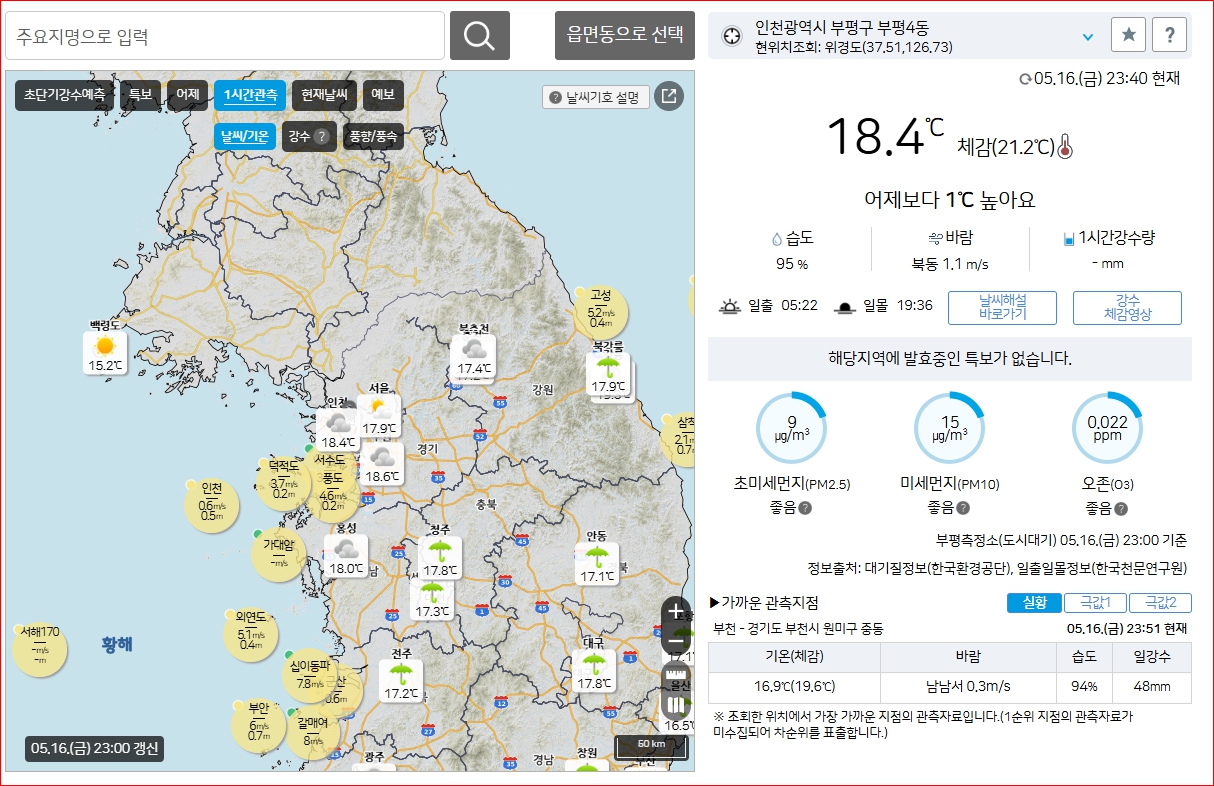The height and width of the screenshot is (786, 1214).
Task: Open the 미세먼지 좋음 help icon
Action: (962, 508)
